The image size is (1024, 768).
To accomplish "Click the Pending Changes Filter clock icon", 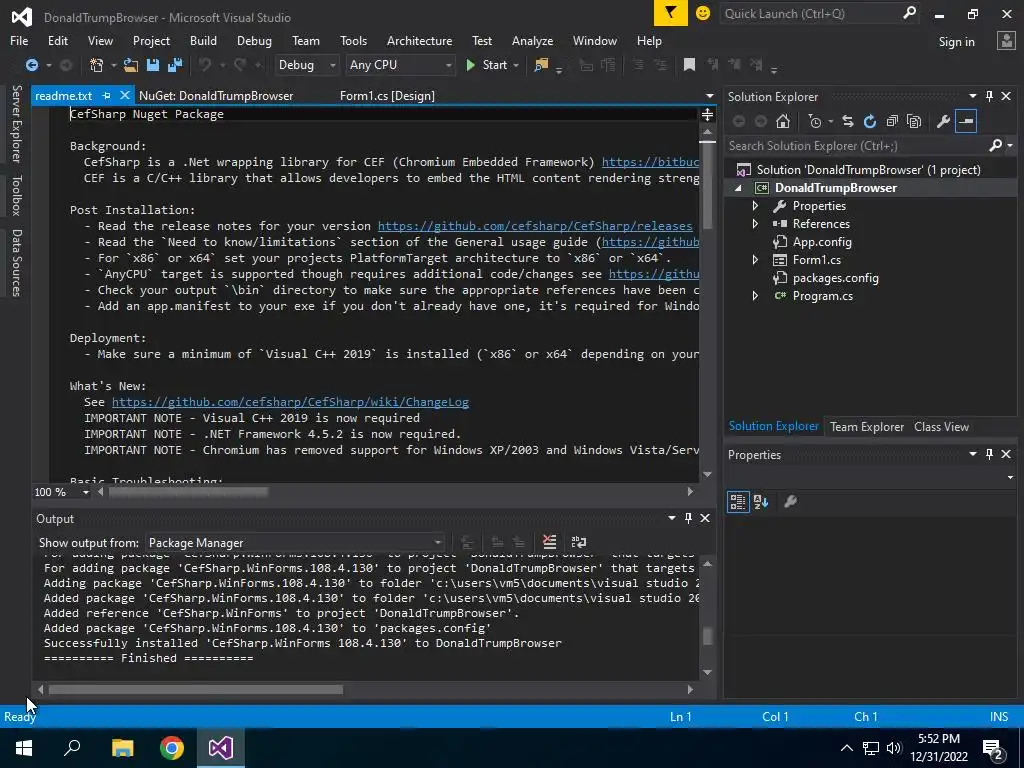I will click(814, 121).
